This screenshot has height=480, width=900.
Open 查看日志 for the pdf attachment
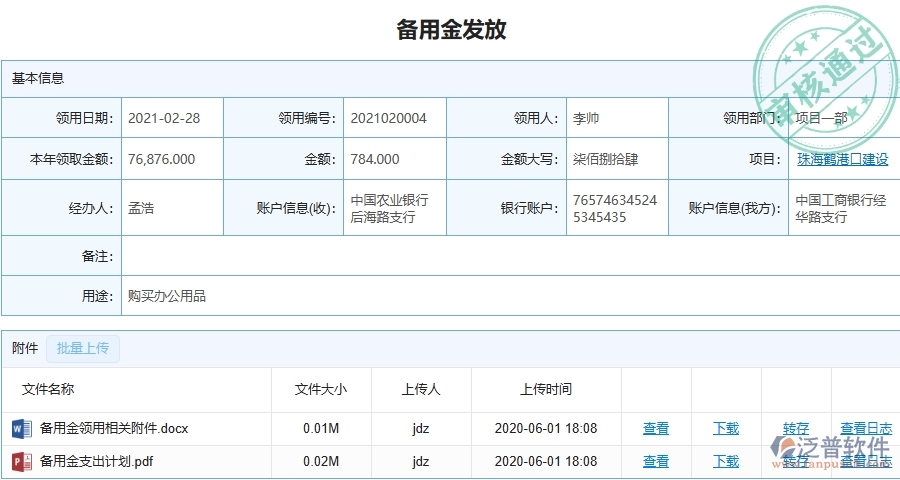click(866, 462)
